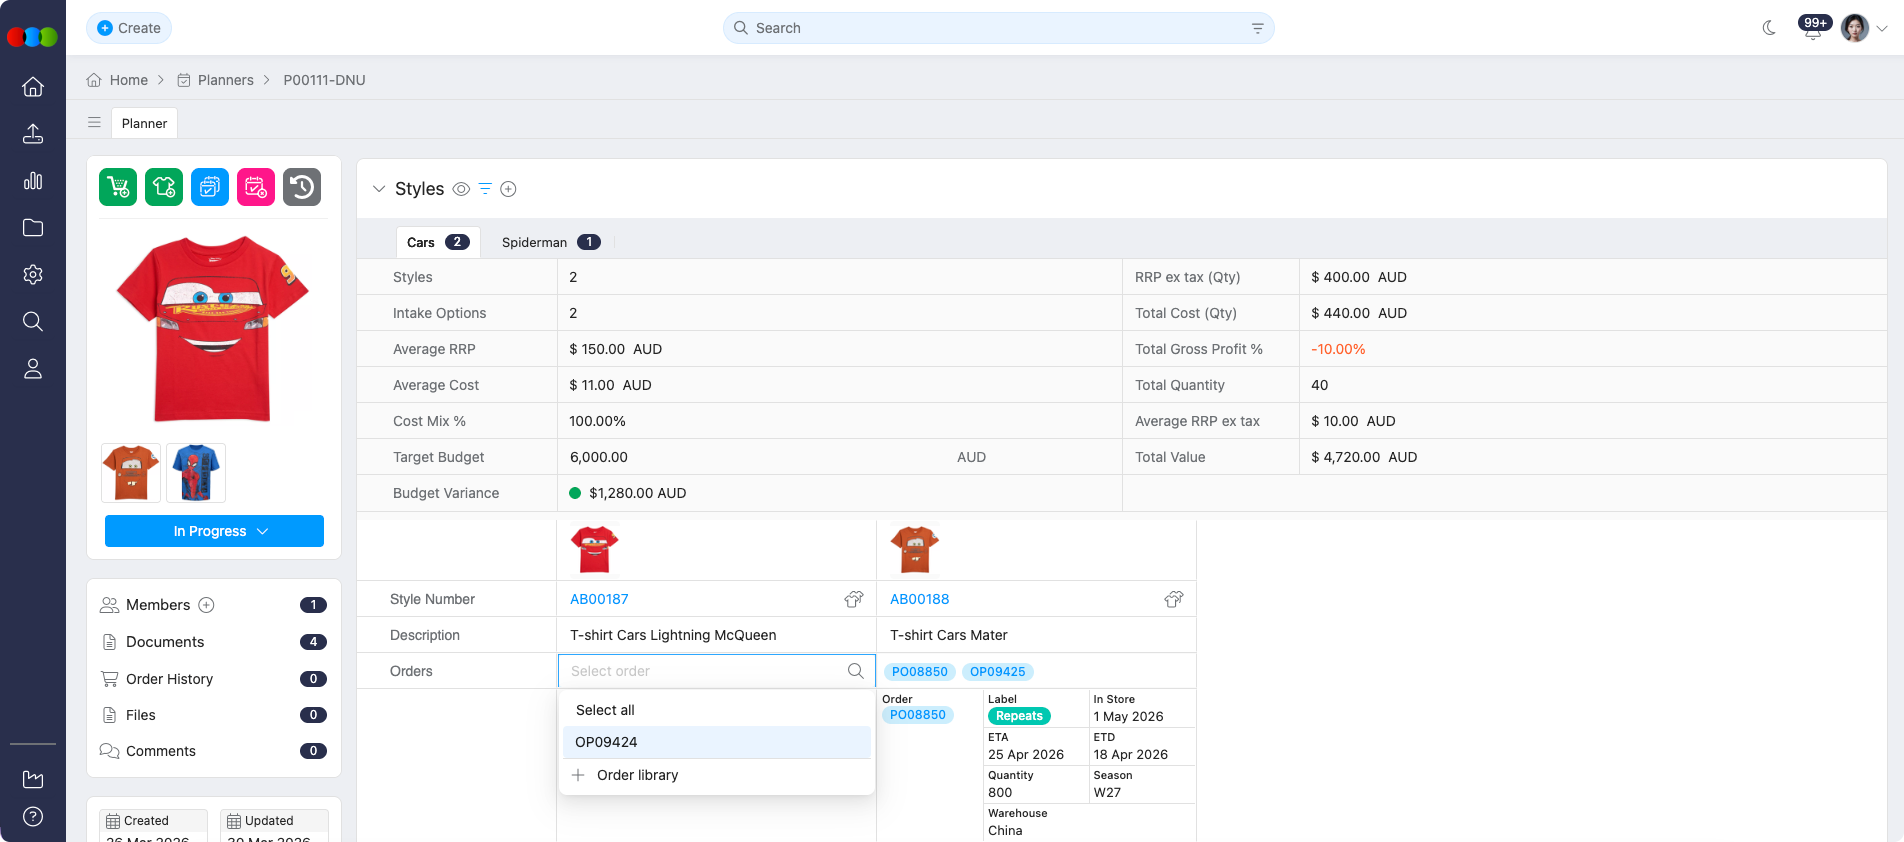Switch to the Spiderman tab

534,242
